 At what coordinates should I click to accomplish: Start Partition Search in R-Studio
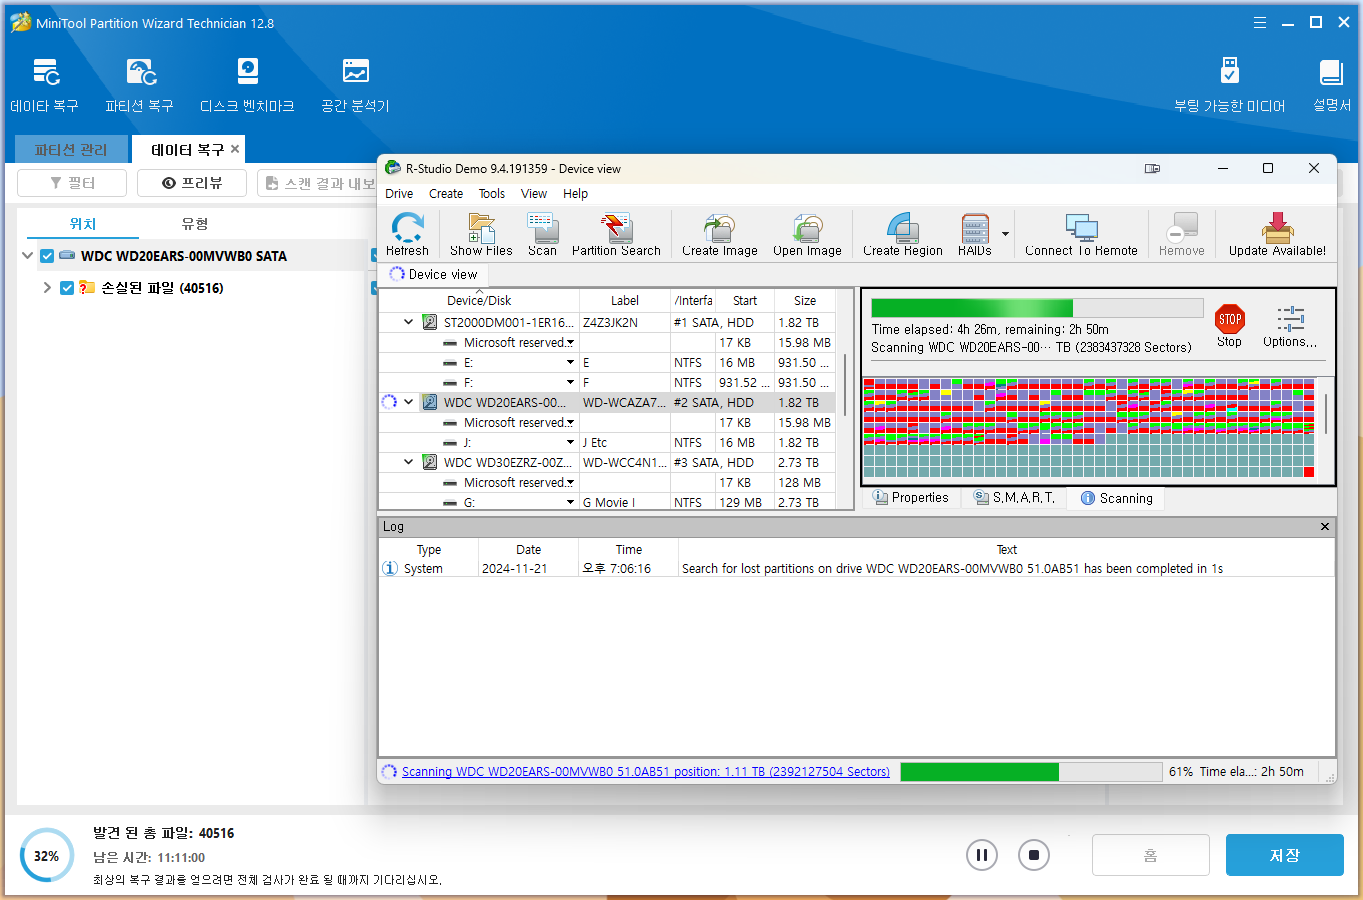click(x=616, y=235)
